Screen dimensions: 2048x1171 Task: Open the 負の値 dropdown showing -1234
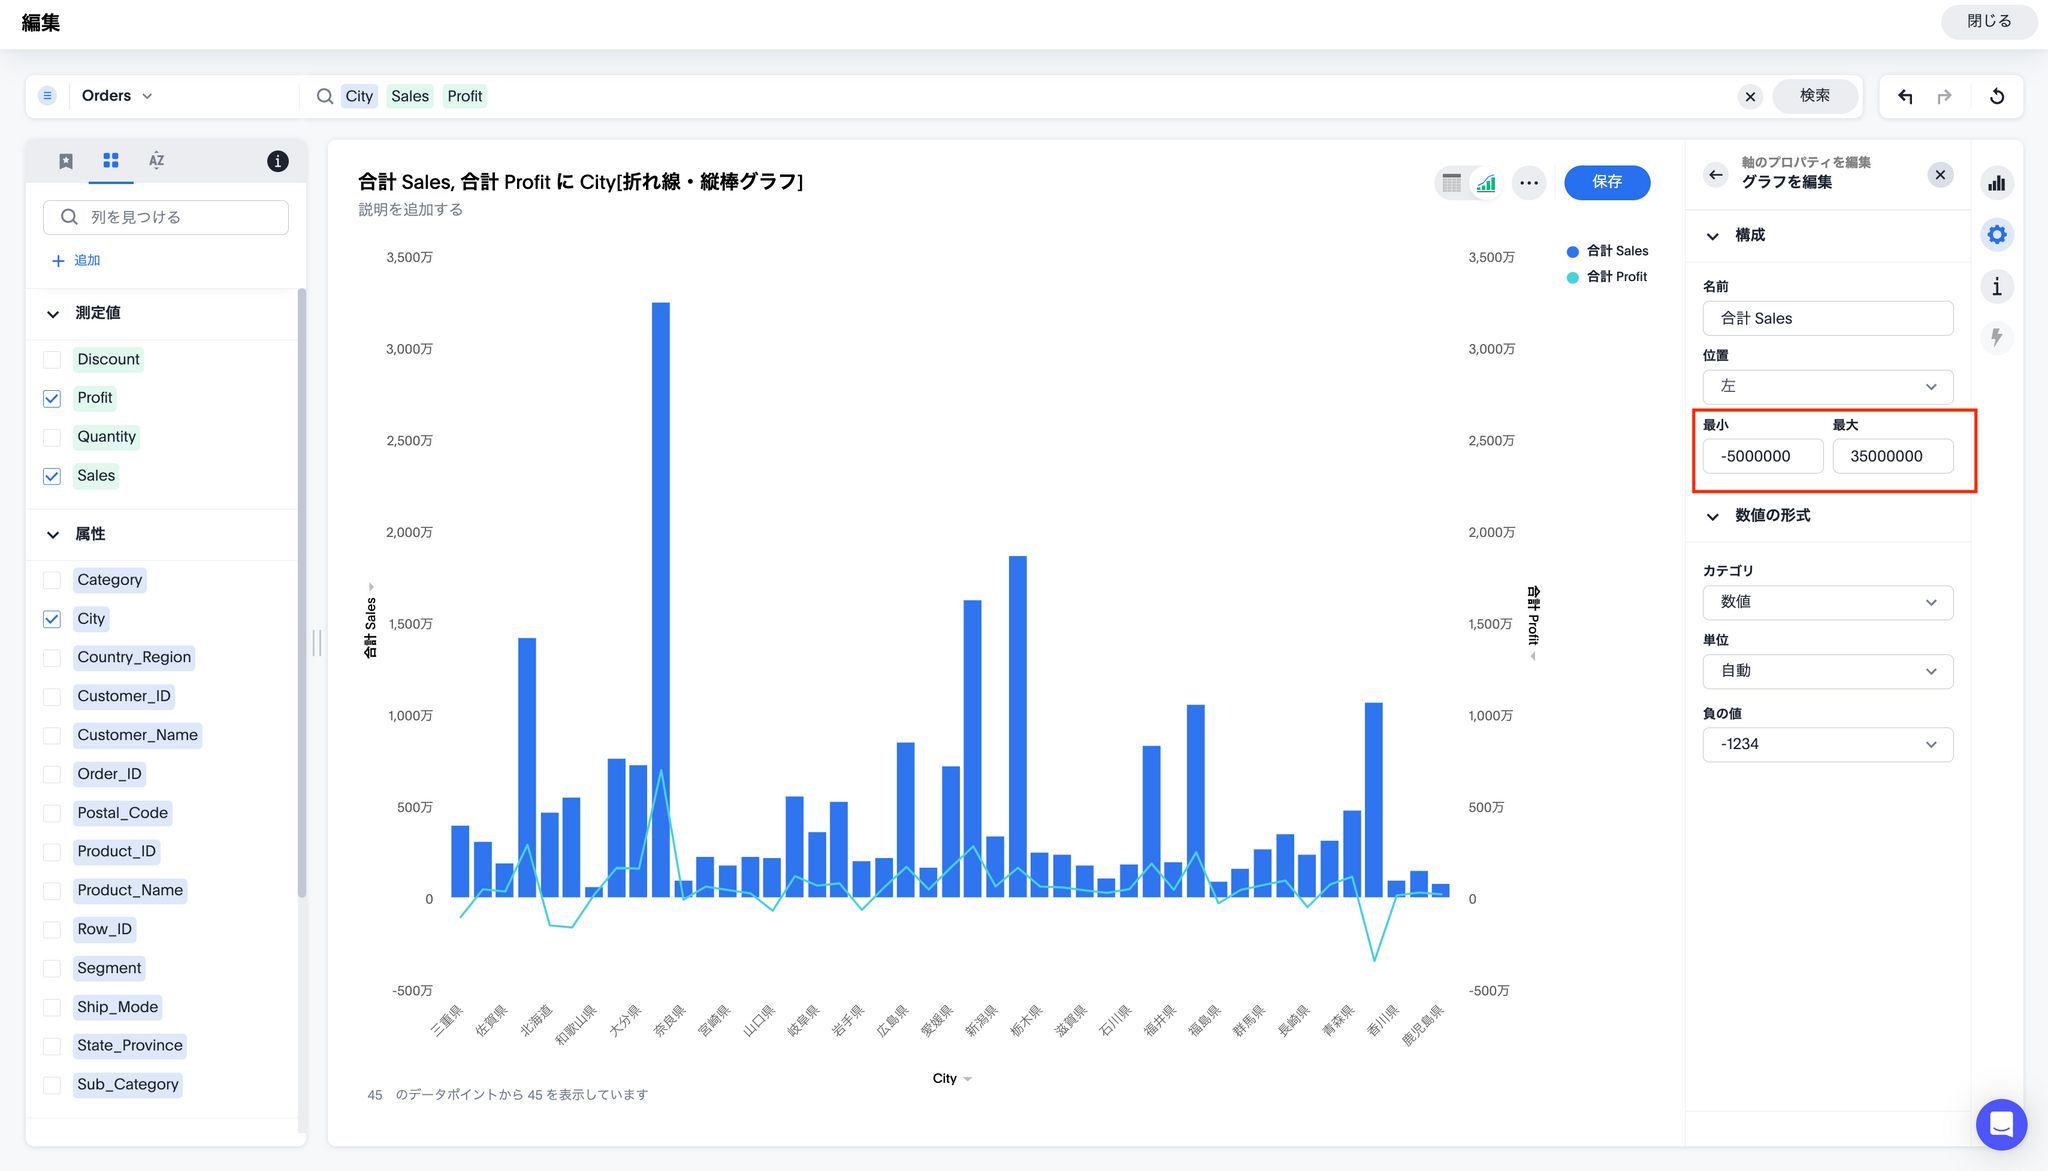tap(1827, 744)
